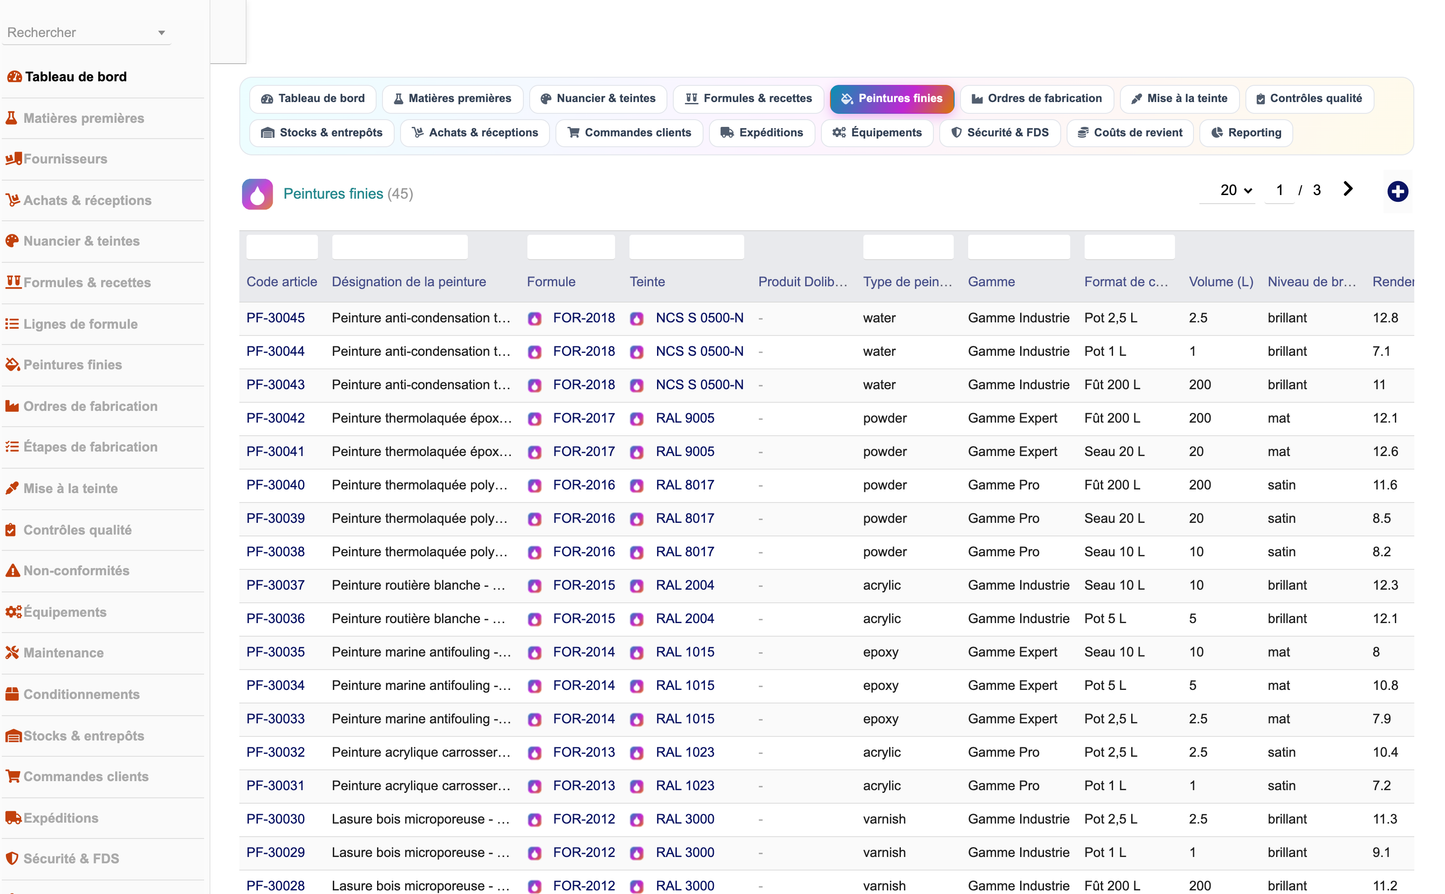Image resolution: width=1445 pixels, height=894 pixels.
Task: Open the Reporting tab
Action: tap(1246, 133)
